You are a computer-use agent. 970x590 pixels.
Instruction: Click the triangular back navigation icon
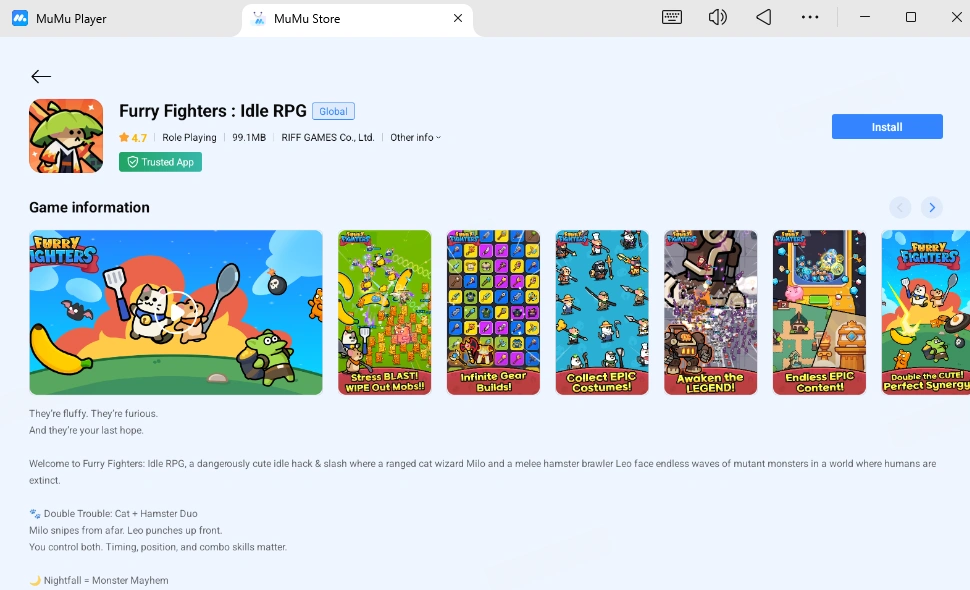pos(764,17)
